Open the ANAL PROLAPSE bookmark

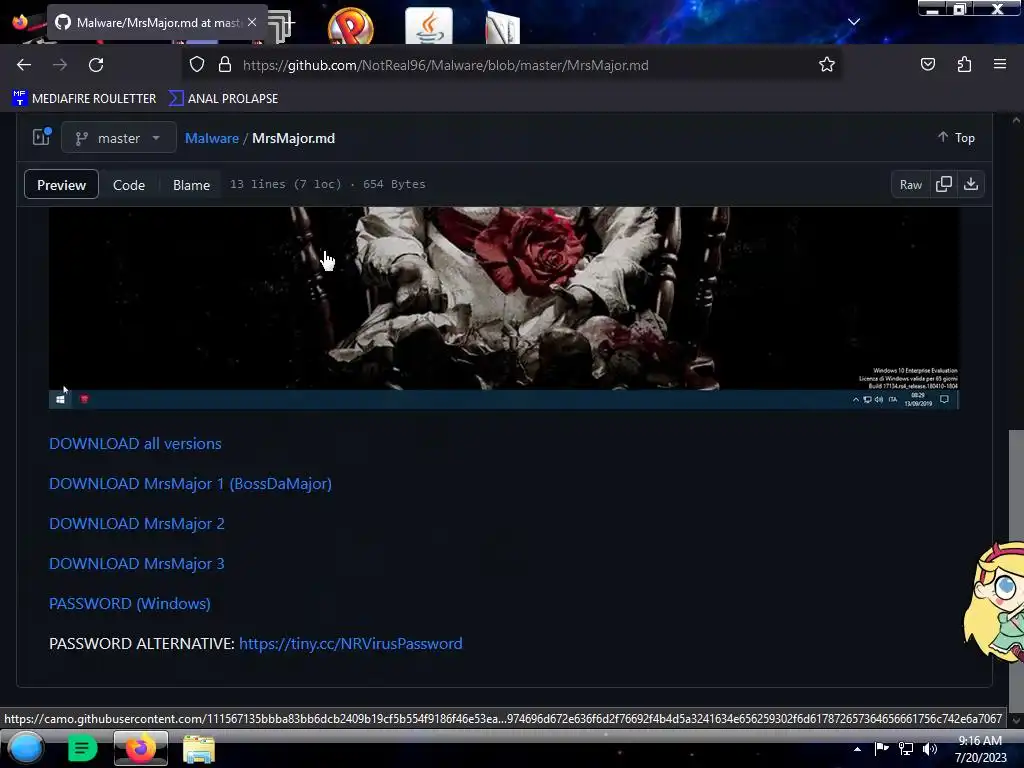pos(223,99)
